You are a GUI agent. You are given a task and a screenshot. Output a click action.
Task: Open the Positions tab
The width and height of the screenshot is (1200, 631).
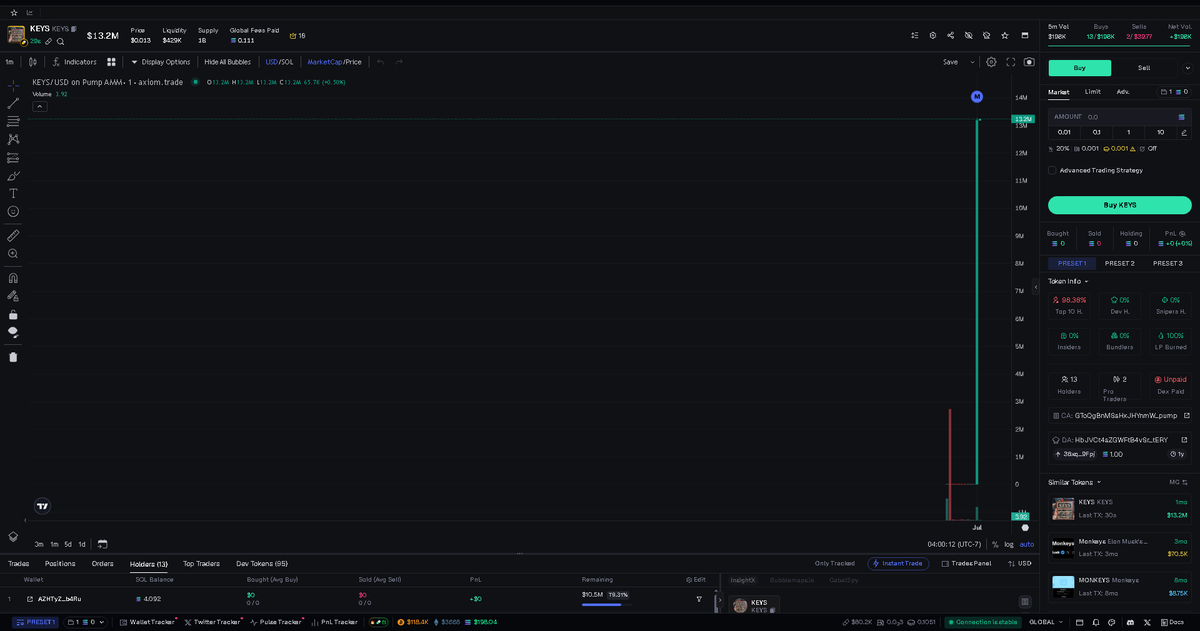tap(60, 564)
